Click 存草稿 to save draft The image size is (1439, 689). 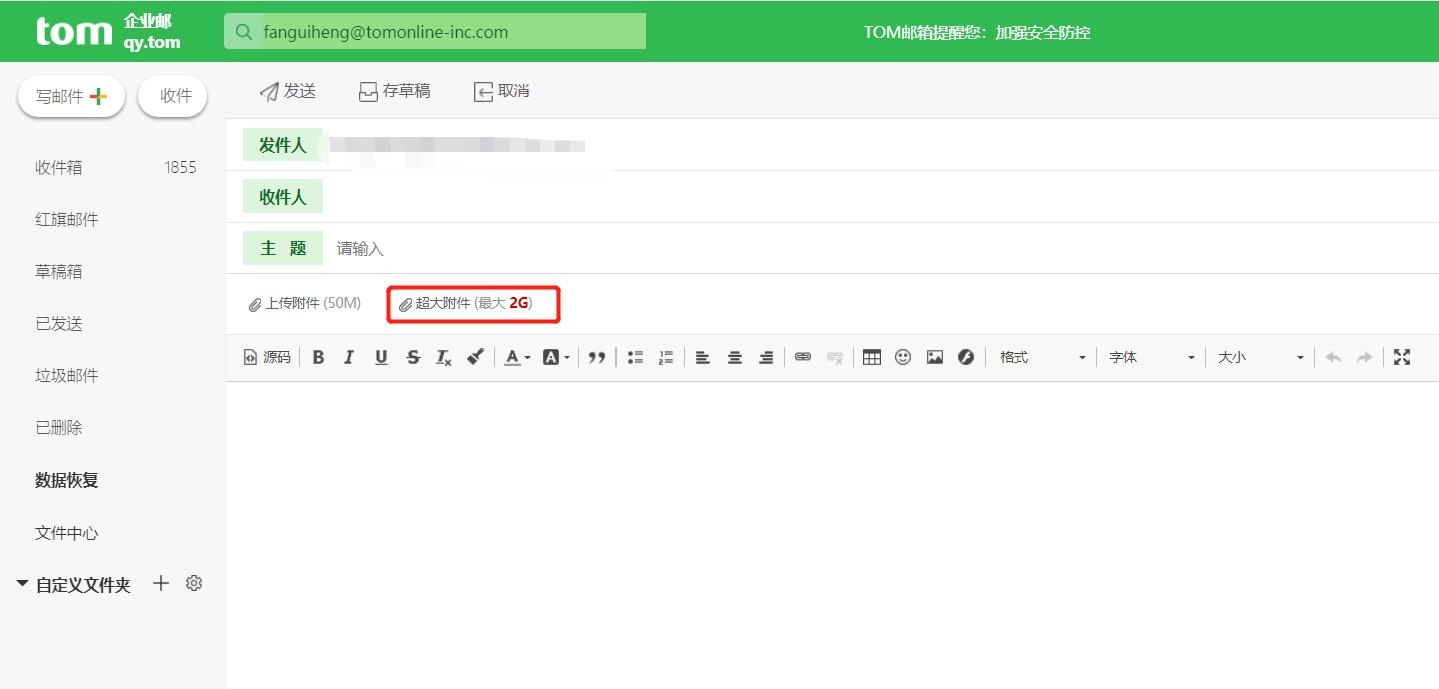(x=394, y=91)
